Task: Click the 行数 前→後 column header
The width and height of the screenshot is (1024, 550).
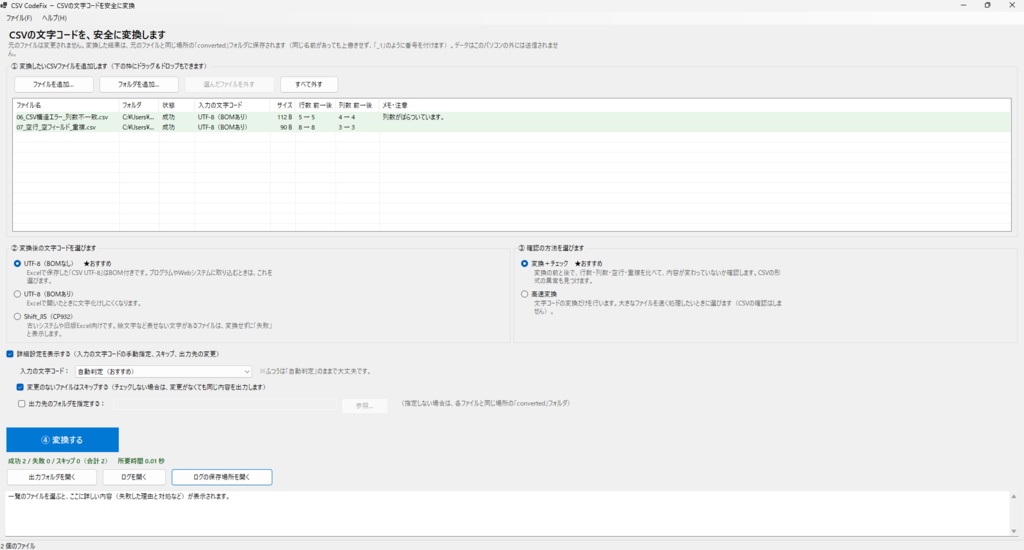Action: click(315, 105)
